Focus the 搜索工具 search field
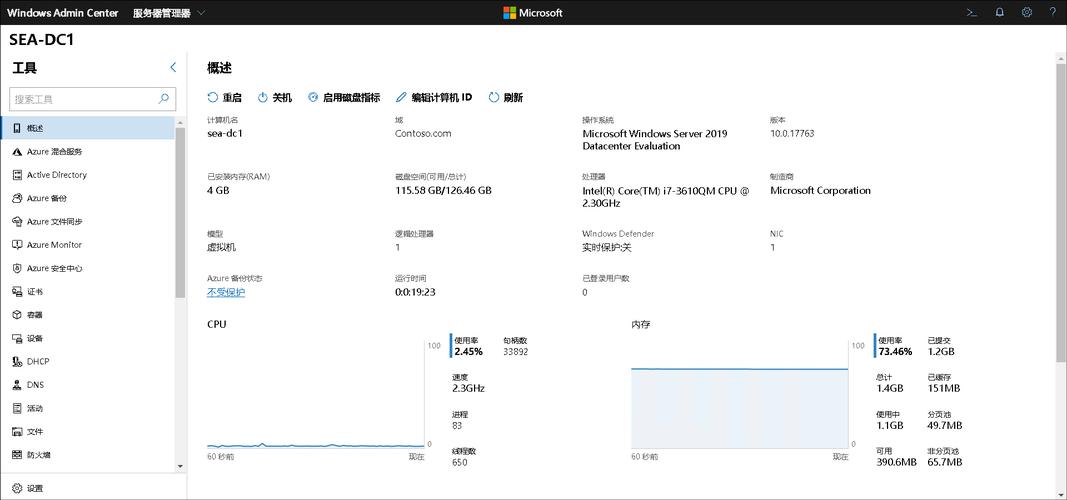Screen dimensions: 1067x500 (93, 99)
